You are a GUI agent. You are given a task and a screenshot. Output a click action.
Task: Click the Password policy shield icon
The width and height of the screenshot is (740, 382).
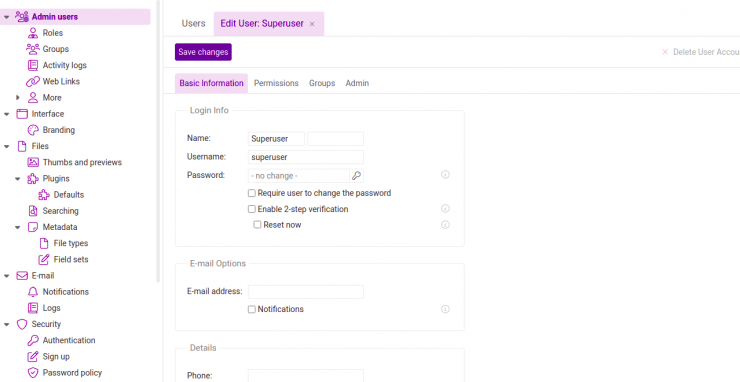[x=33, y=373]
